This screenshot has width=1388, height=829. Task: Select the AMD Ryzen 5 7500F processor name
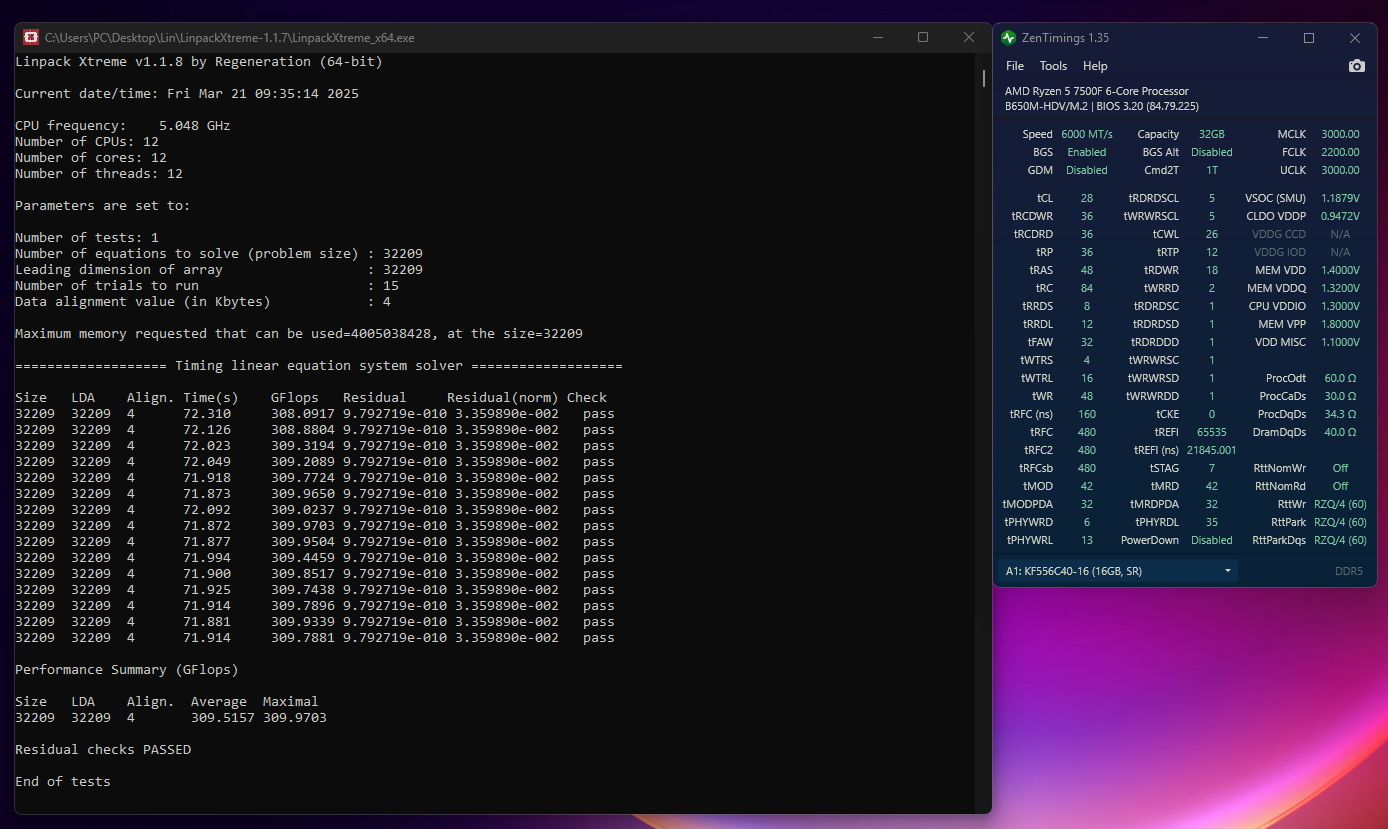click(1097, 91)
